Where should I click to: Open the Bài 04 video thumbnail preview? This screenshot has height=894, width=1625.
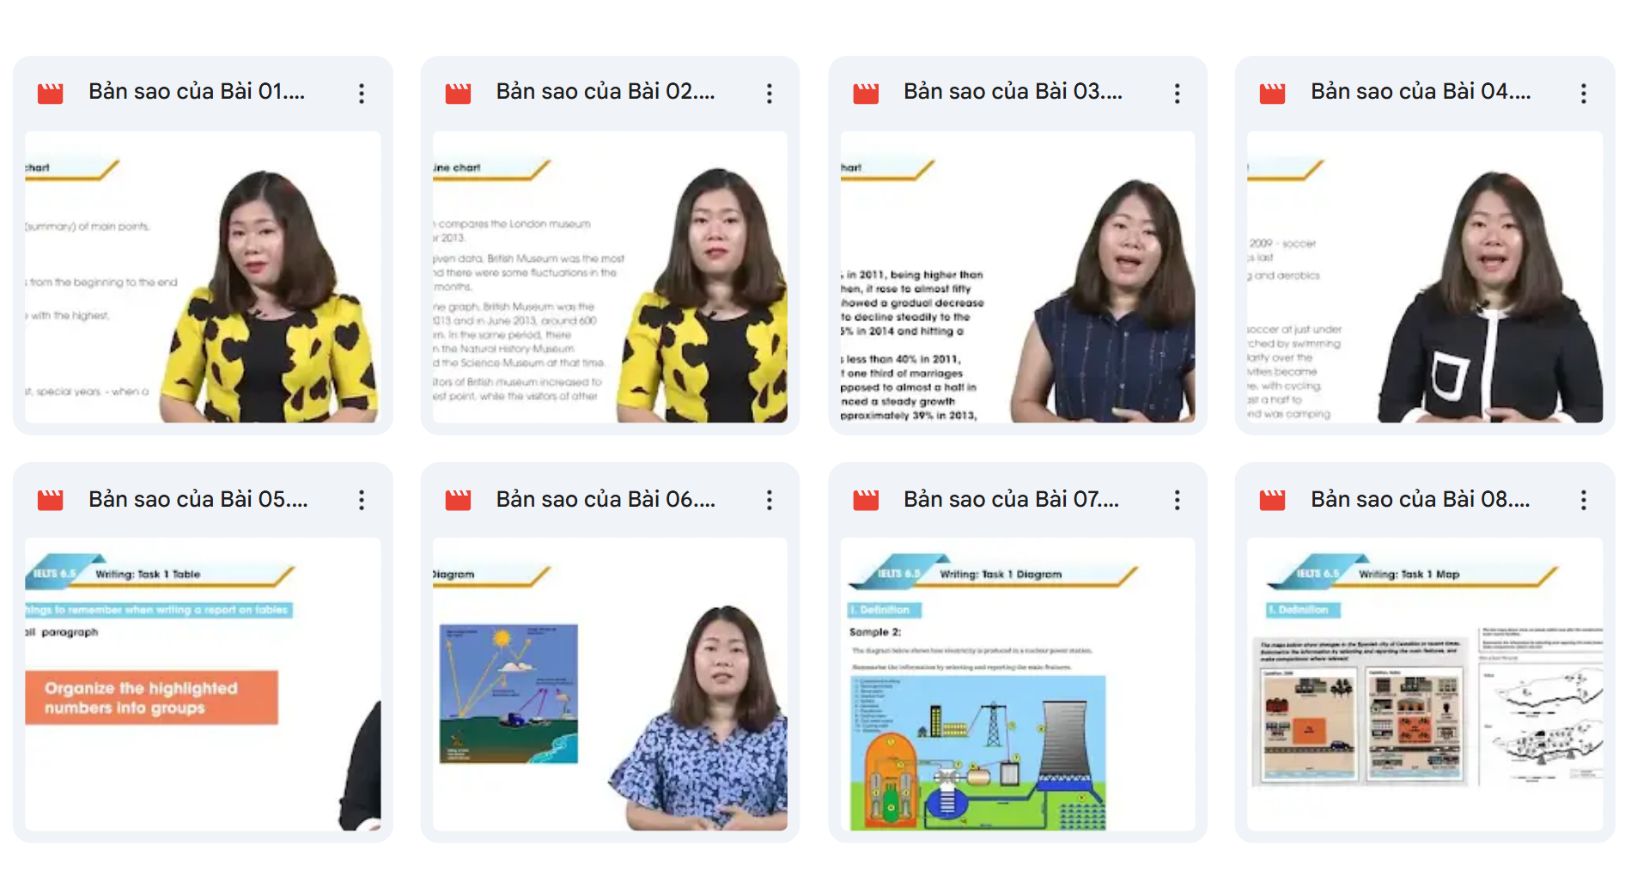(x=1425, y=277)
